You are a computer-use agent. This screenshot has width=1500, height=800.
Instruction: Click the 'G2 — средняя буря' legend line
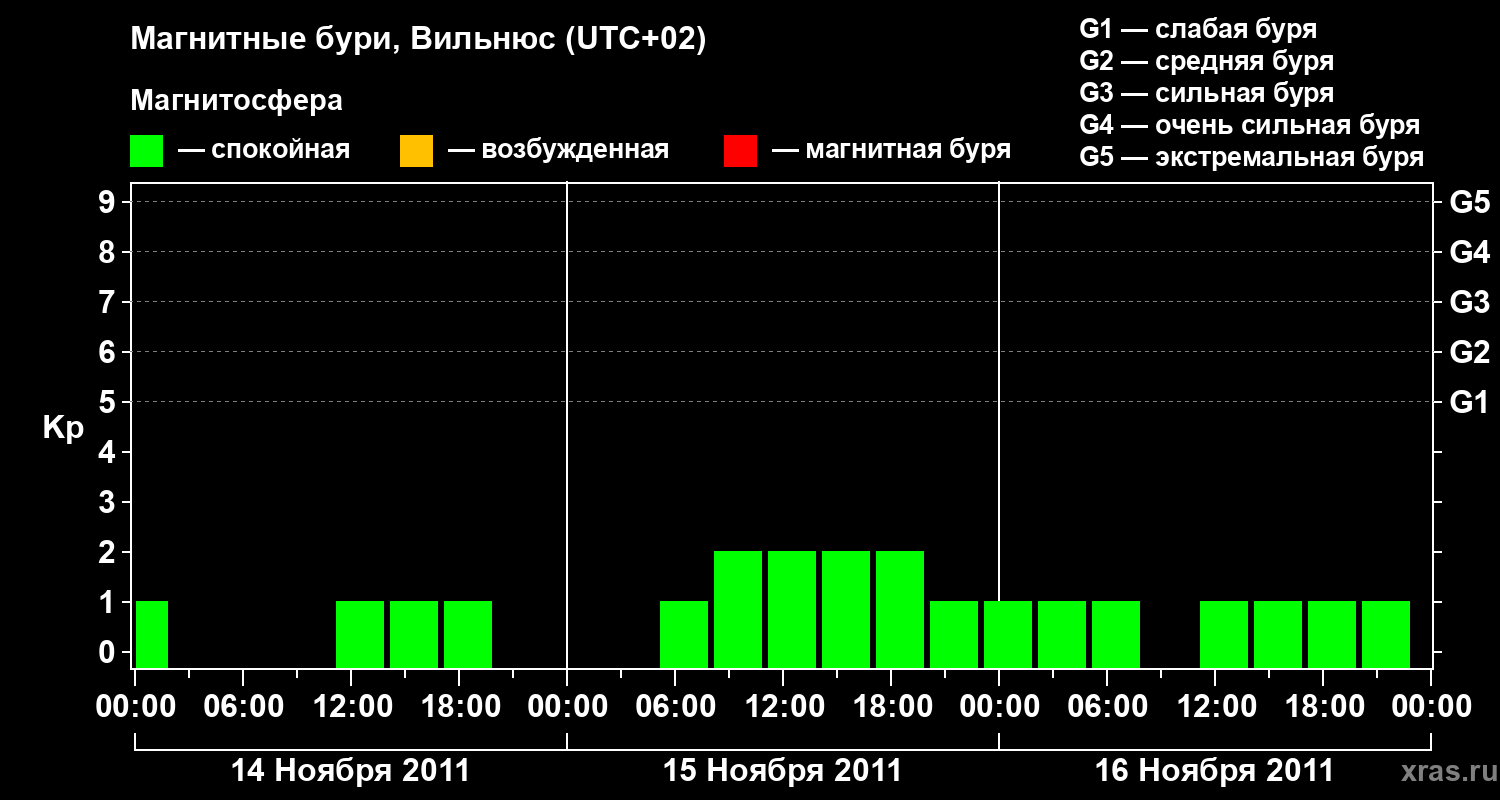(1207, 61)
